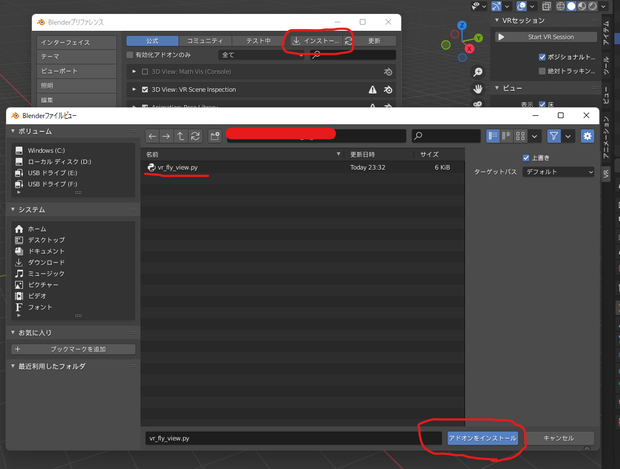Viewport: 620px width, 469px height.
Task: Open the インターフェイス preferences section
Action: (x=76, y=42)
